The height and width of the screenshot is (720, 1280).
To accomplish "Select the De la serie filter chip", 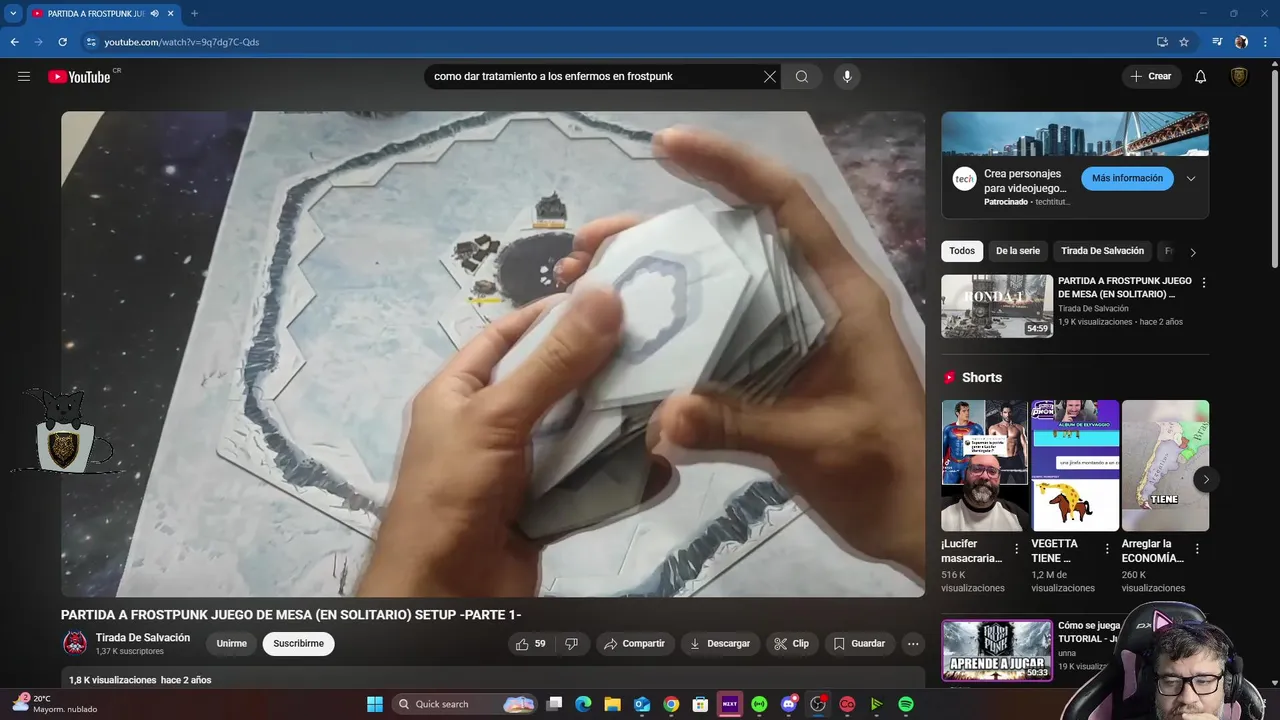I will coord(1018,251).
